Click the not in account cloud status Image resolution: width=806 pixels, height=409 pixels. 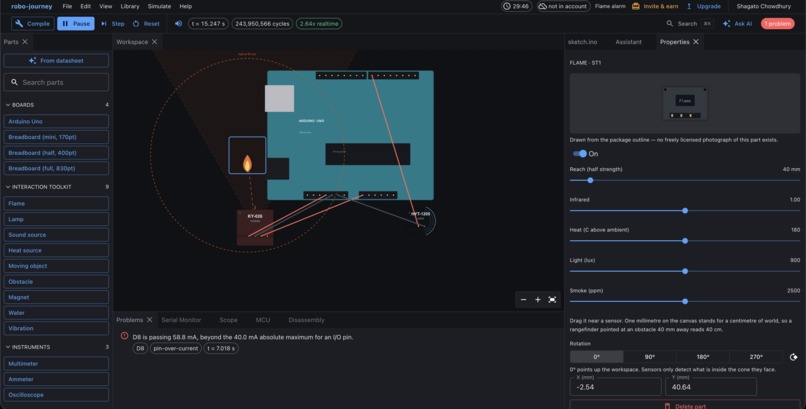pyautogui.click(x=563, y=6)
